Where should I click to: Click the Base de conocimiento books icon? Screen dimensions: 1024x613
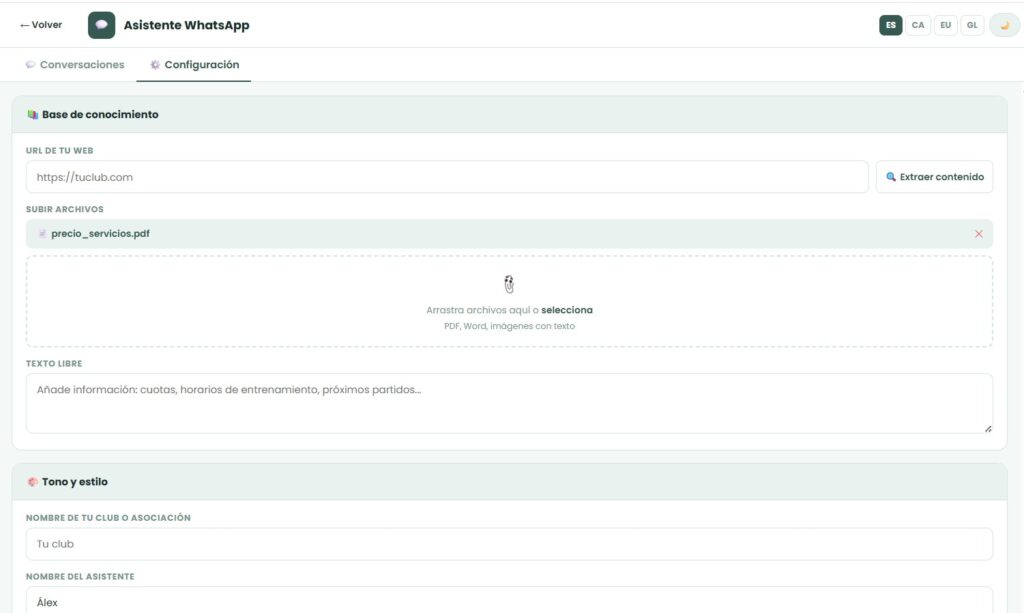(33, 115)
